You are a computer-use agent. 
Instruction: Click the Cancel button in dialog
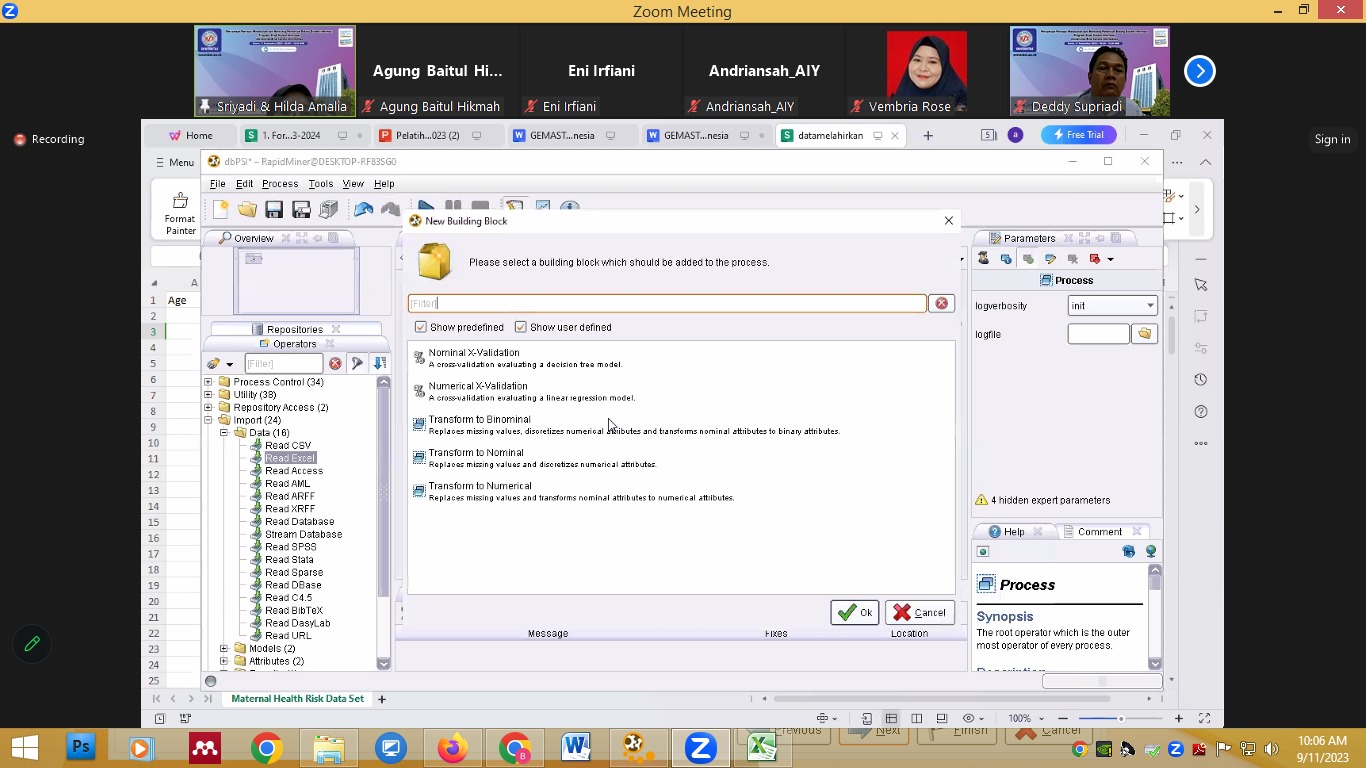[920, 613]
